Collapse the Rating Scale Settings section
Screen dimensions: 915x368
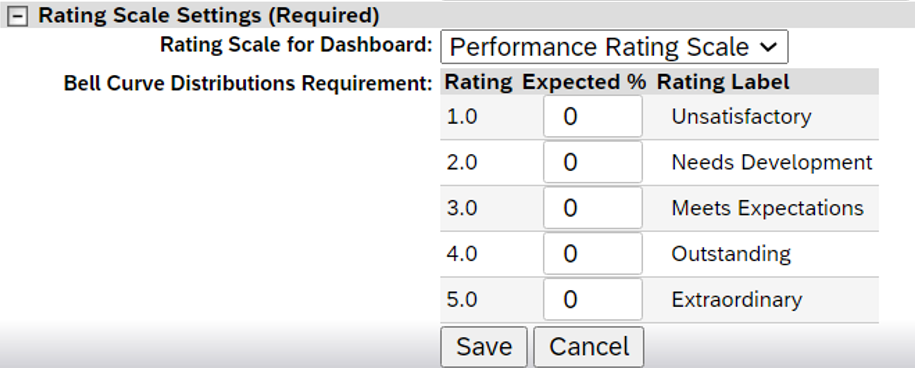click(19, 17)
